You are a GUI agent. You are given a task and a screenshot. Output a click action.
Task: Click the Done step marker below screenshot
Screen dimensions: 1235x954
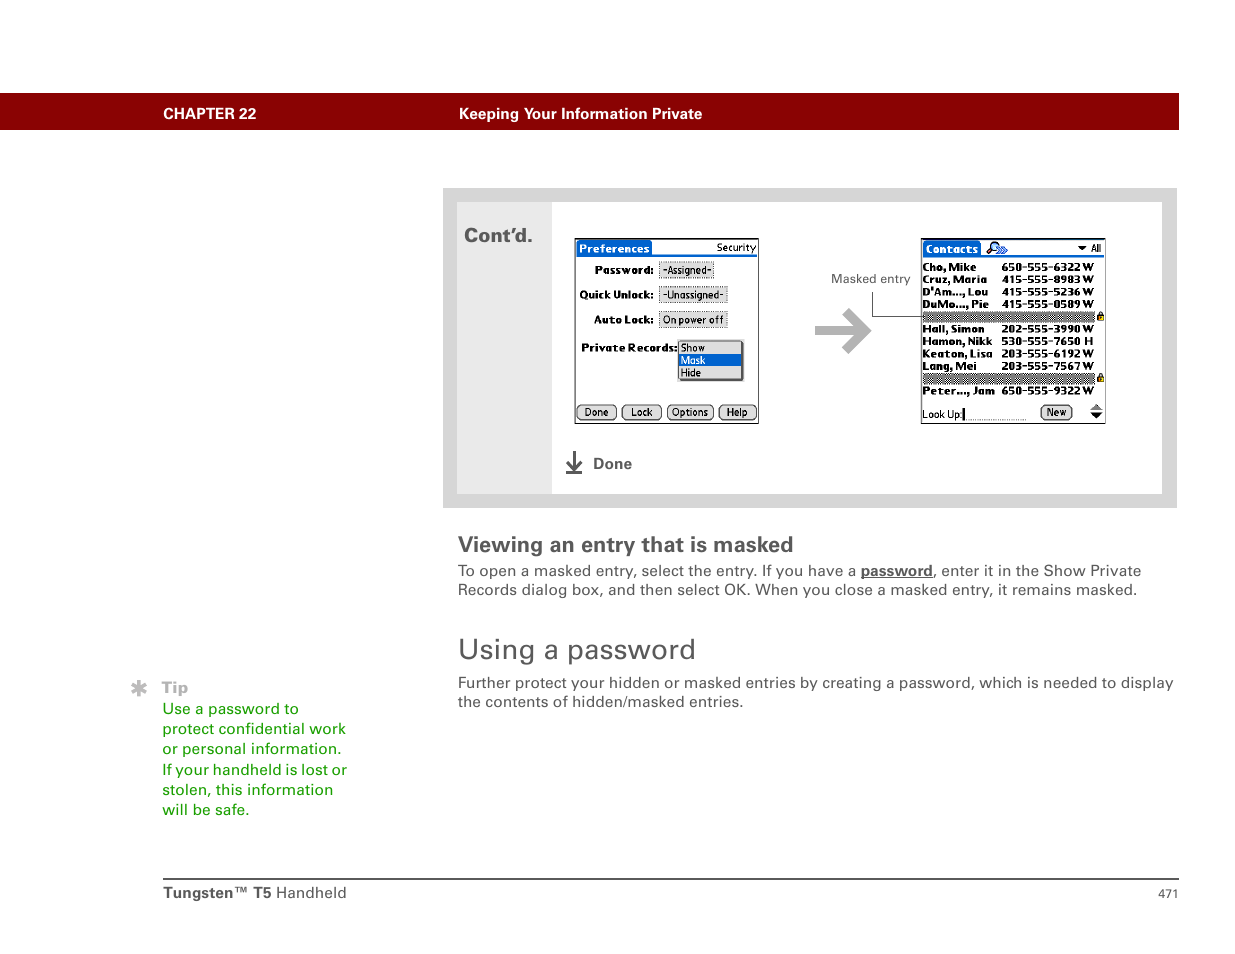point(598,464)
